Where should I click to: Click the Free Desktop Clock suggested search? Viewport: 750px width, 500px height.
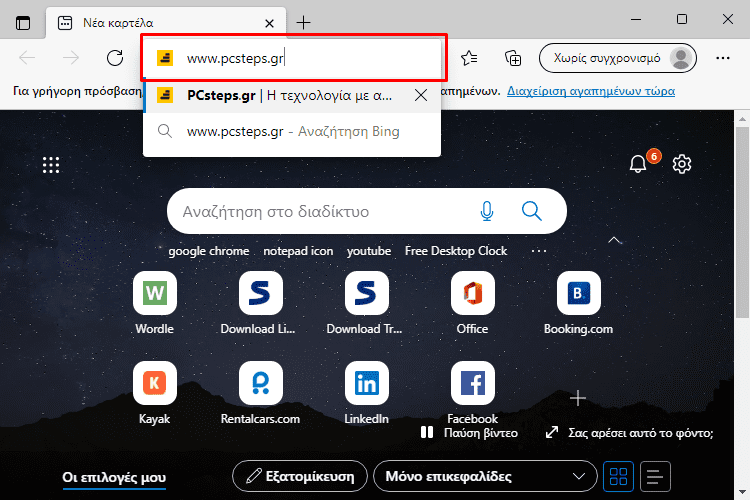(456, 251)
